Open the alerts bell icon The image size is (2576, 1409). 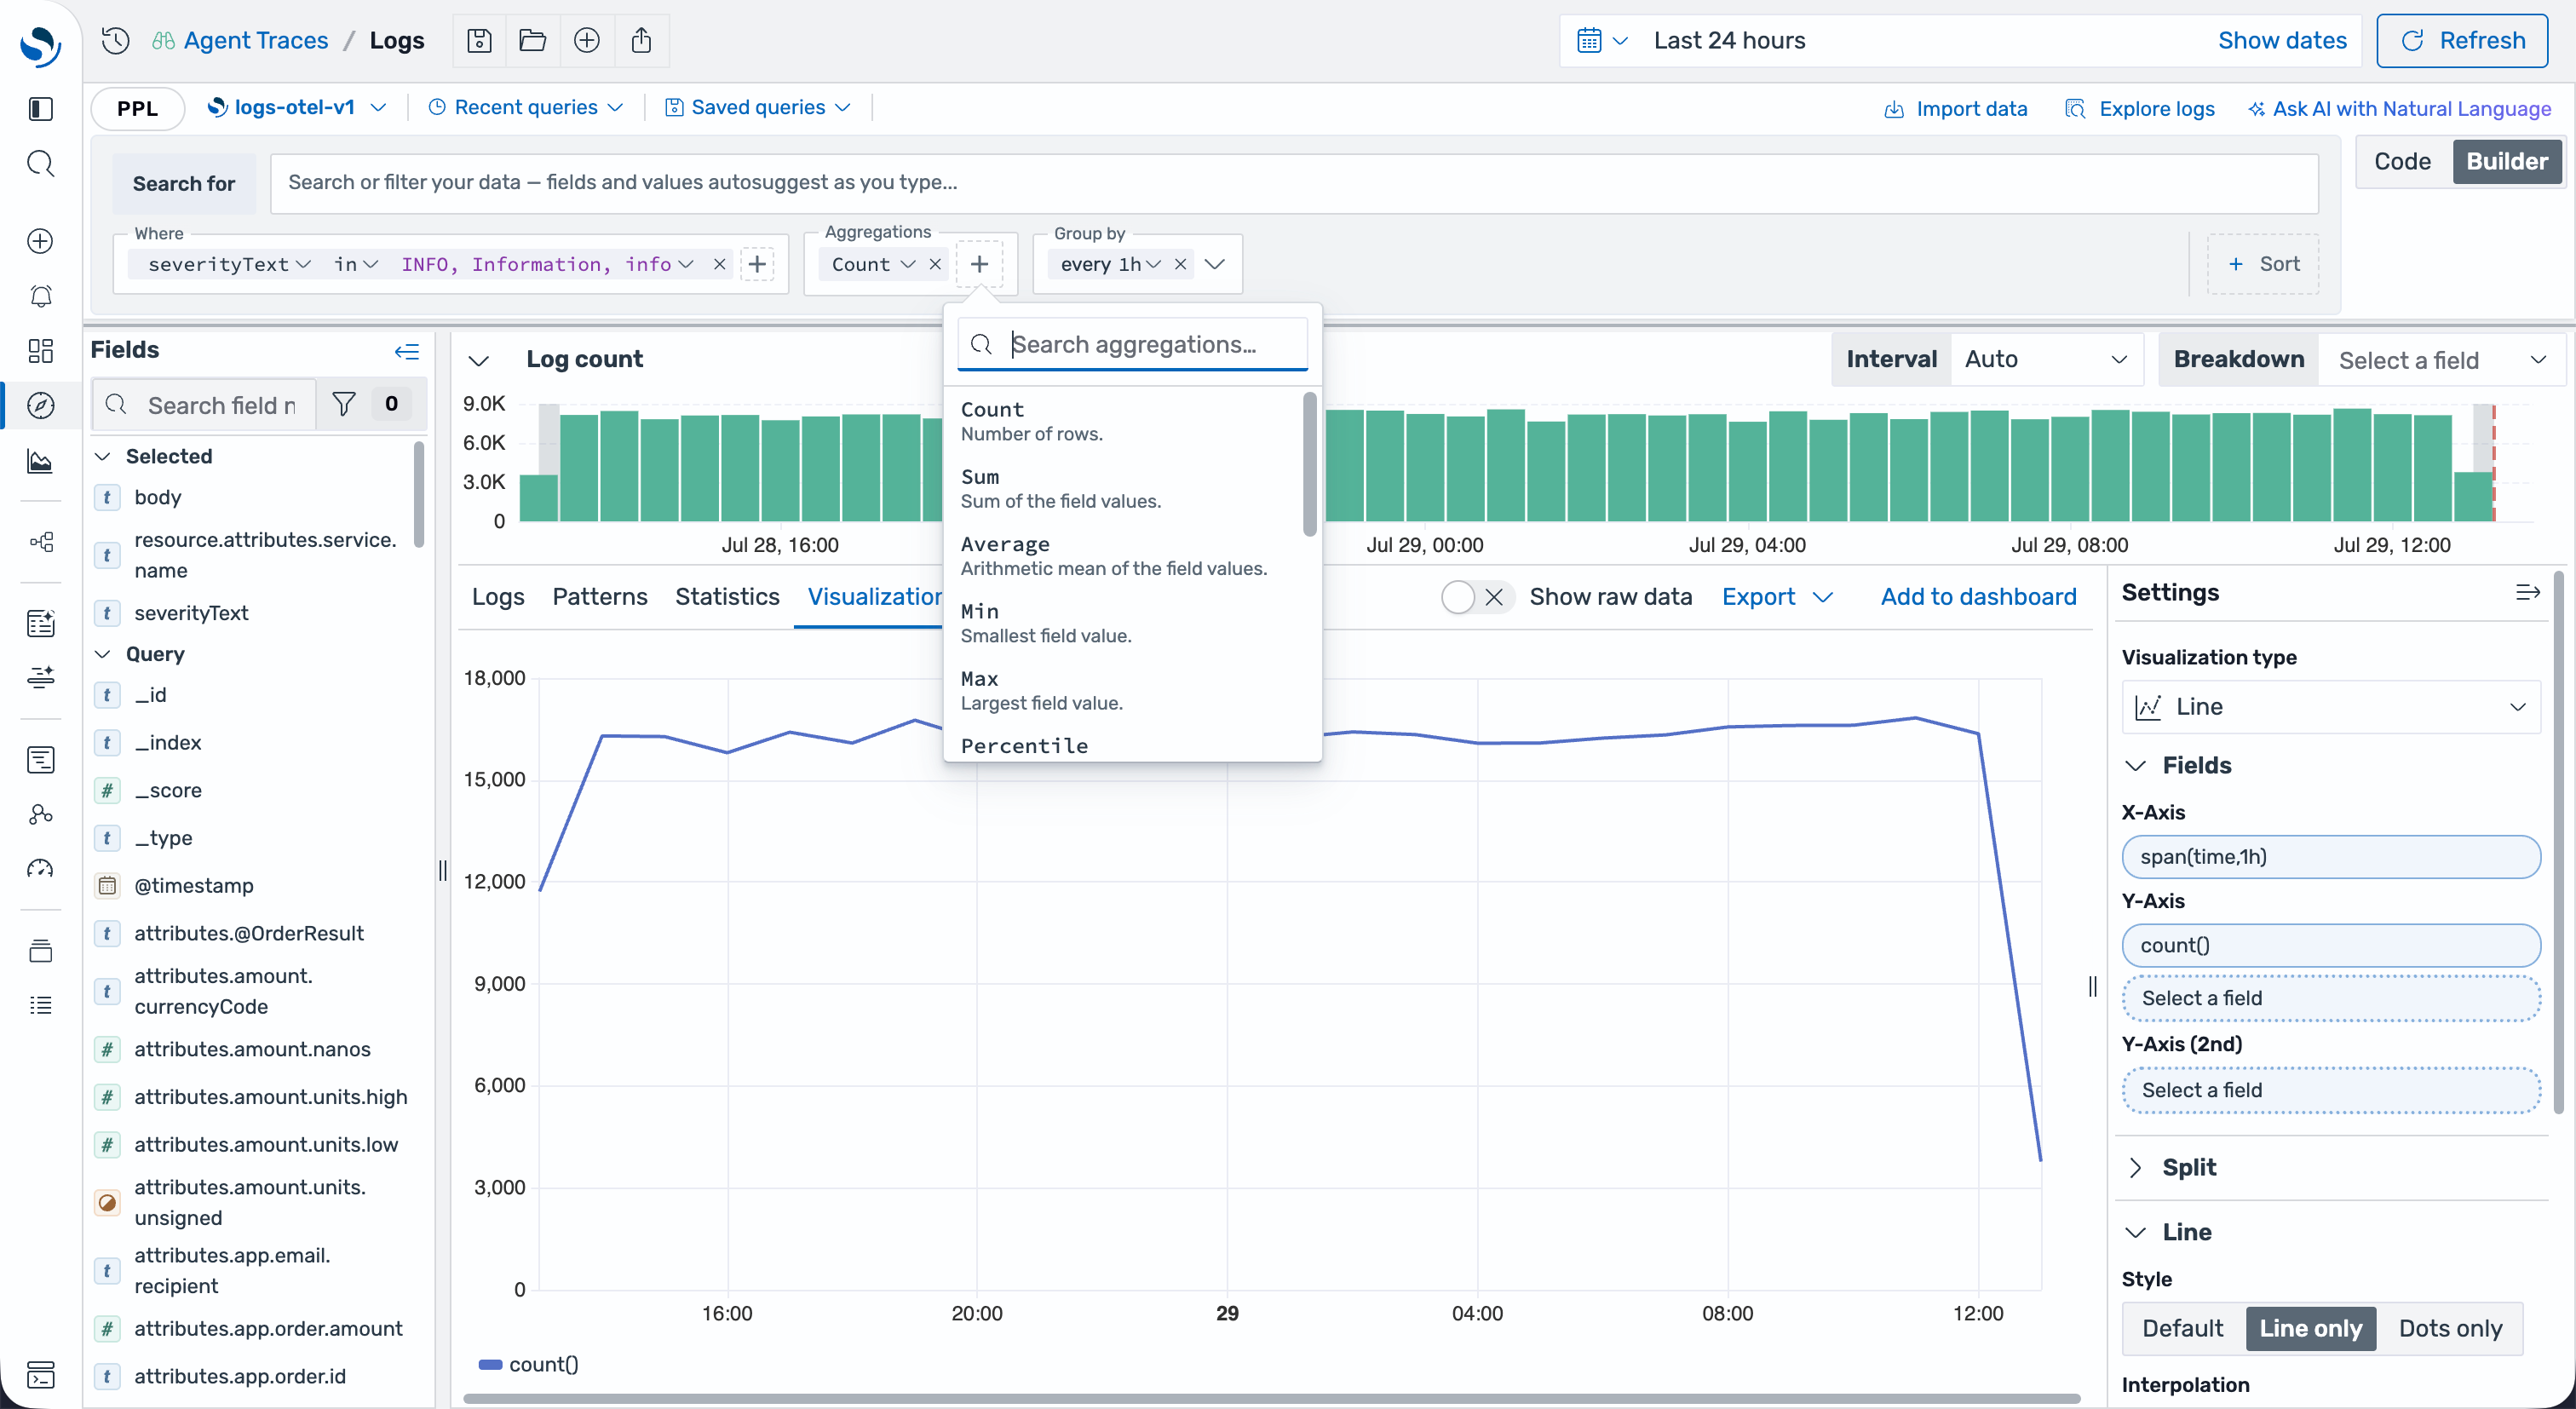tap(40, 296)
